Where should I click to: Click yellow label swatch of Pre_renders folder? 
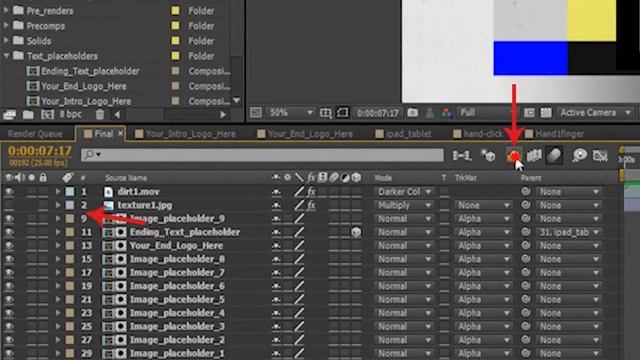176,11
